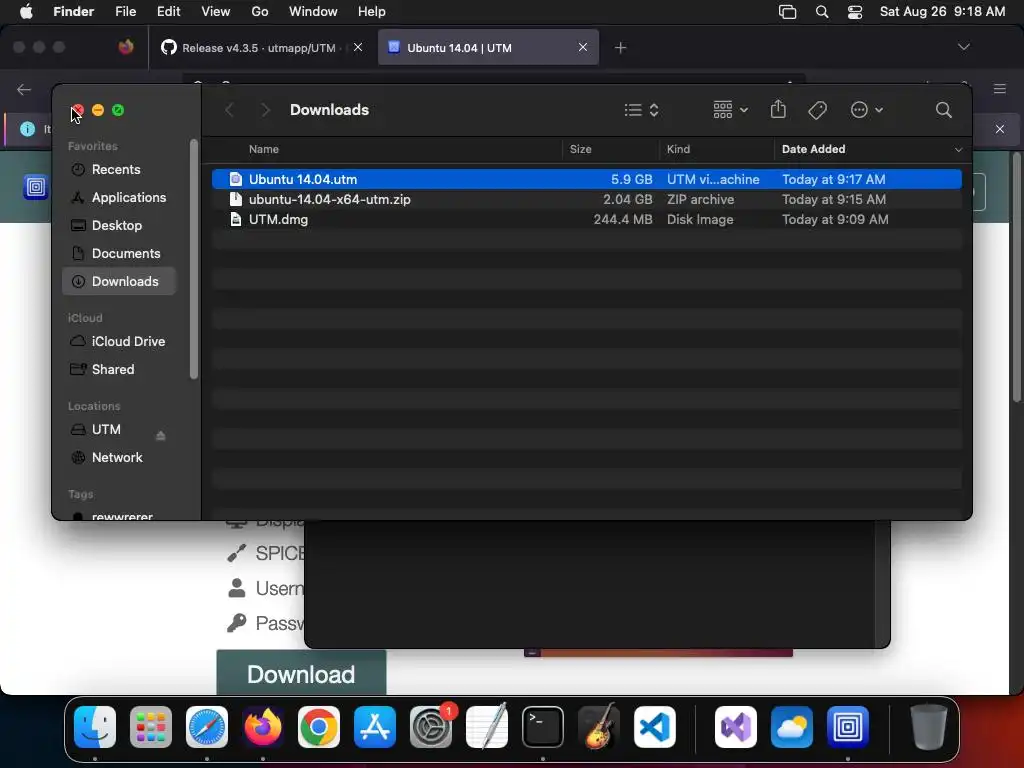Select the ubuntu-14.04-x64-utm.zip file
Image resolution: width=1024 pixels, height=768 pixels.
coord(586,199)
